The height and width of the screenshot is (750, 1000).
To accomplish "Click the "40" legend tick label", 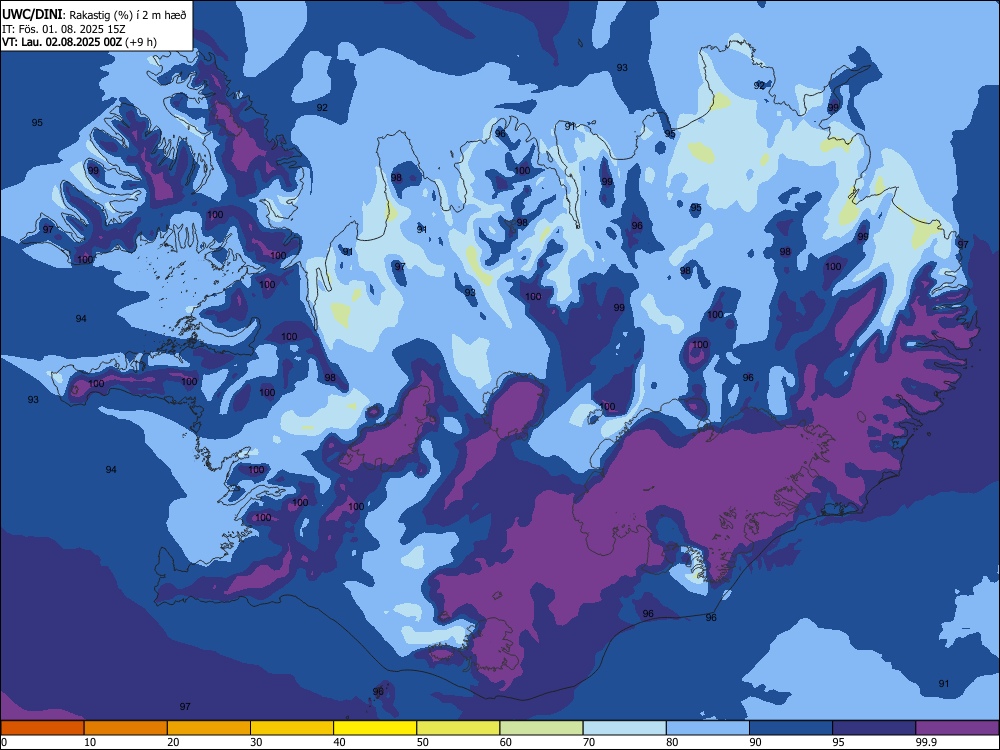I will point(339,742).
